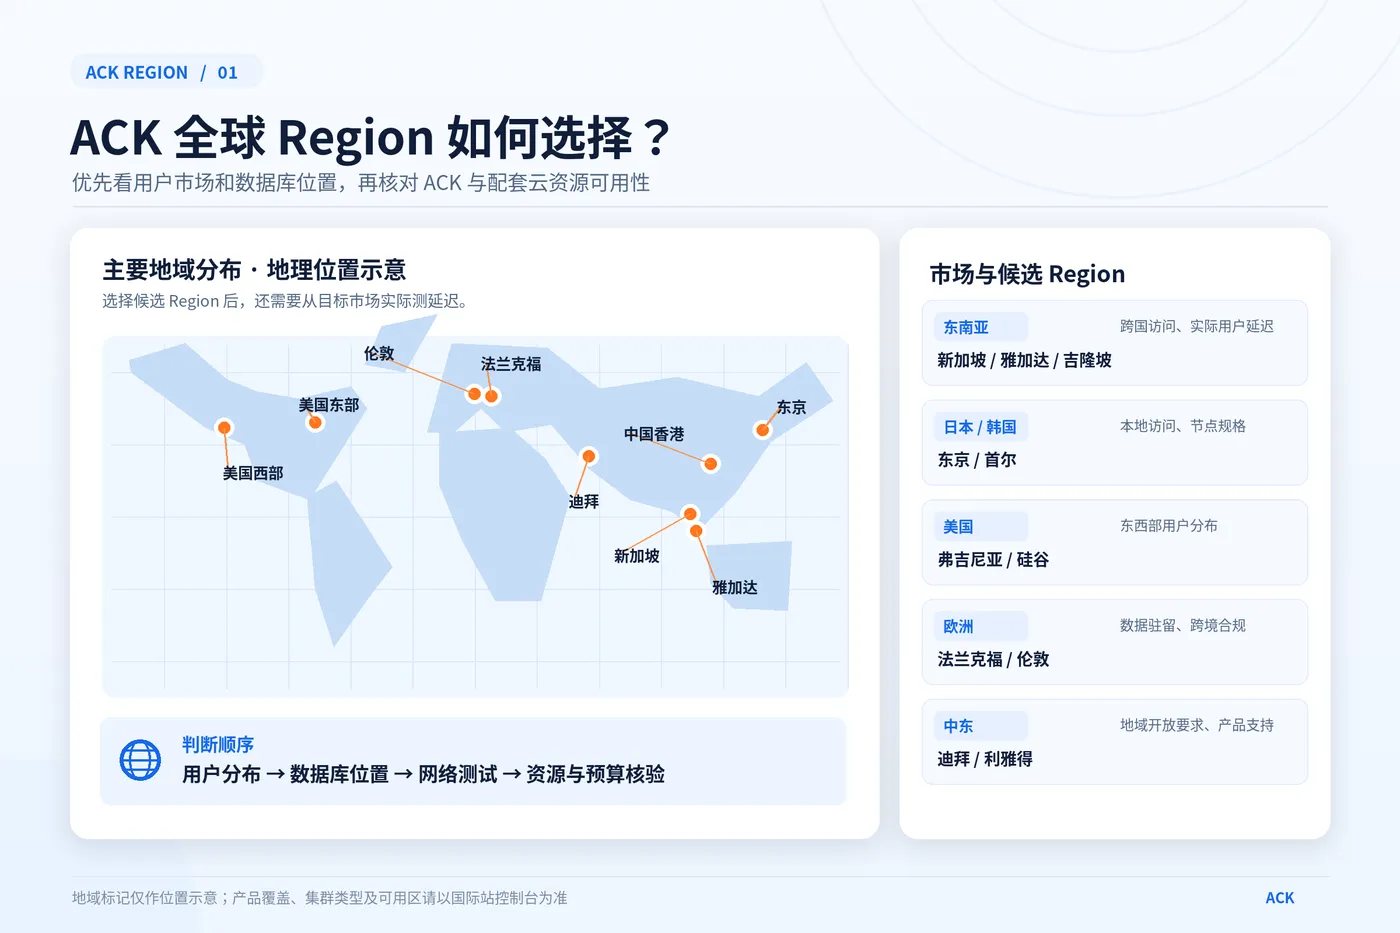1400x933 pixels.
Task: Click the text 法兰克福 / 伦敦 in card
Action: click(x=993, y=659)
